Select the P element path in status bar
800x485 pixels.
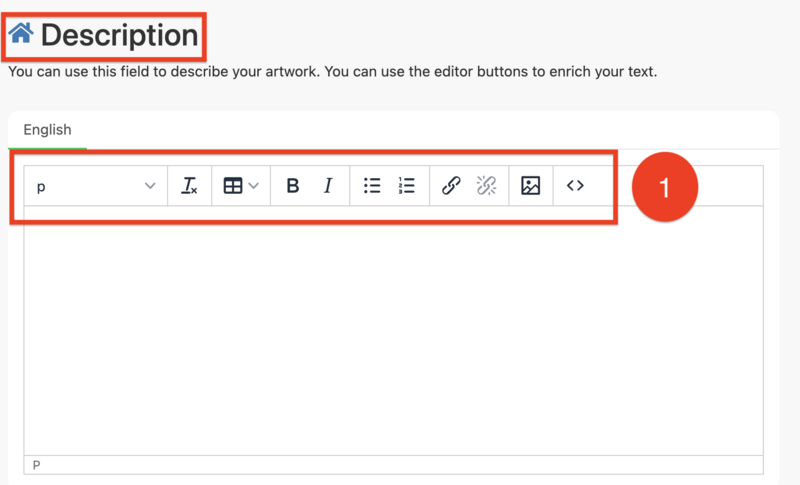pyautogui.click(x=37, y=465)
